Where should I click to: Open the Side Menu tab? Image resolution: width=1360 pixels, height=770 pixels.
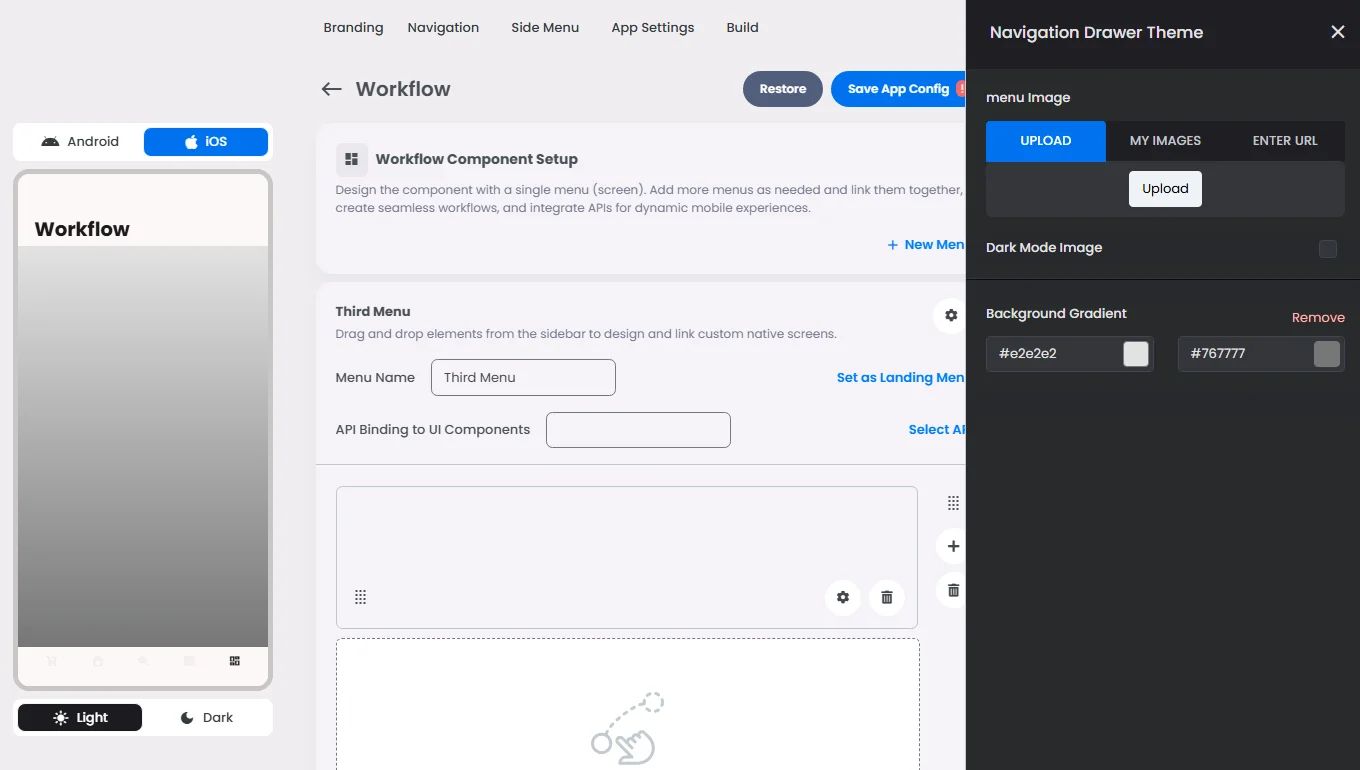coord(545,28)
